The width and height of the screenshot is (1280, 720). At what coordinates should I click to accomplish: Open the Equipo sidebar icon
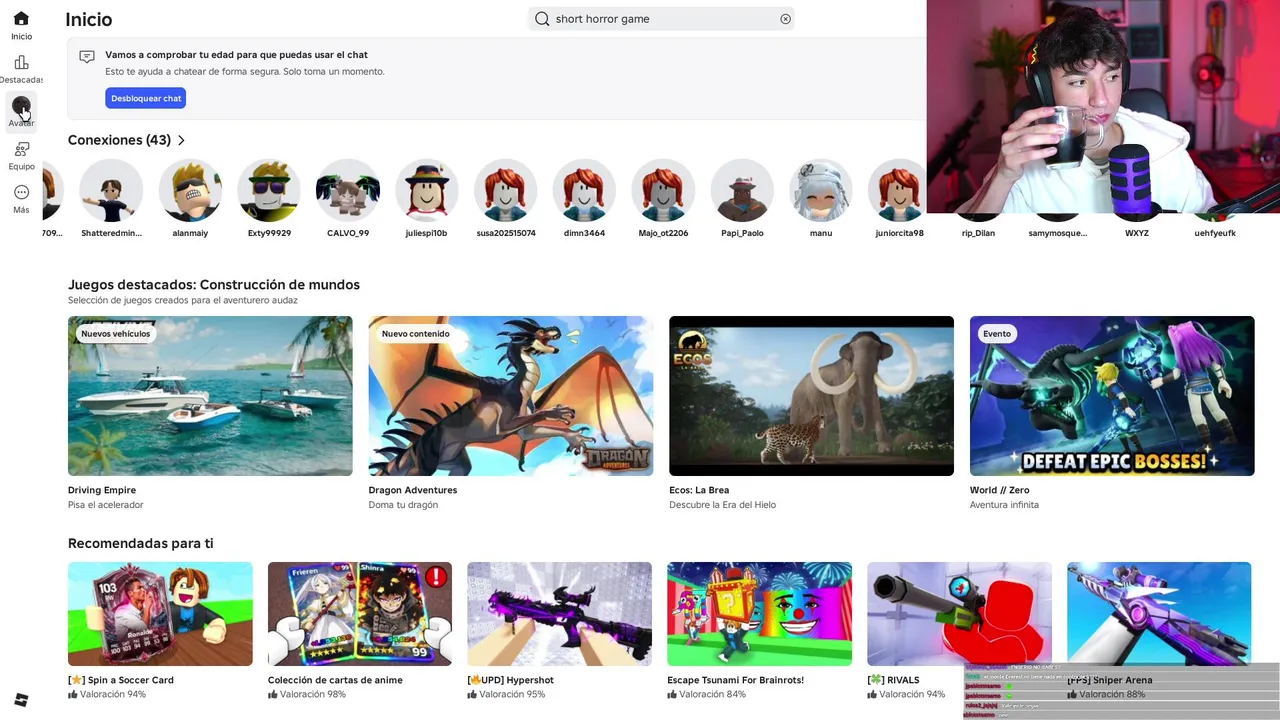point(21,149)
